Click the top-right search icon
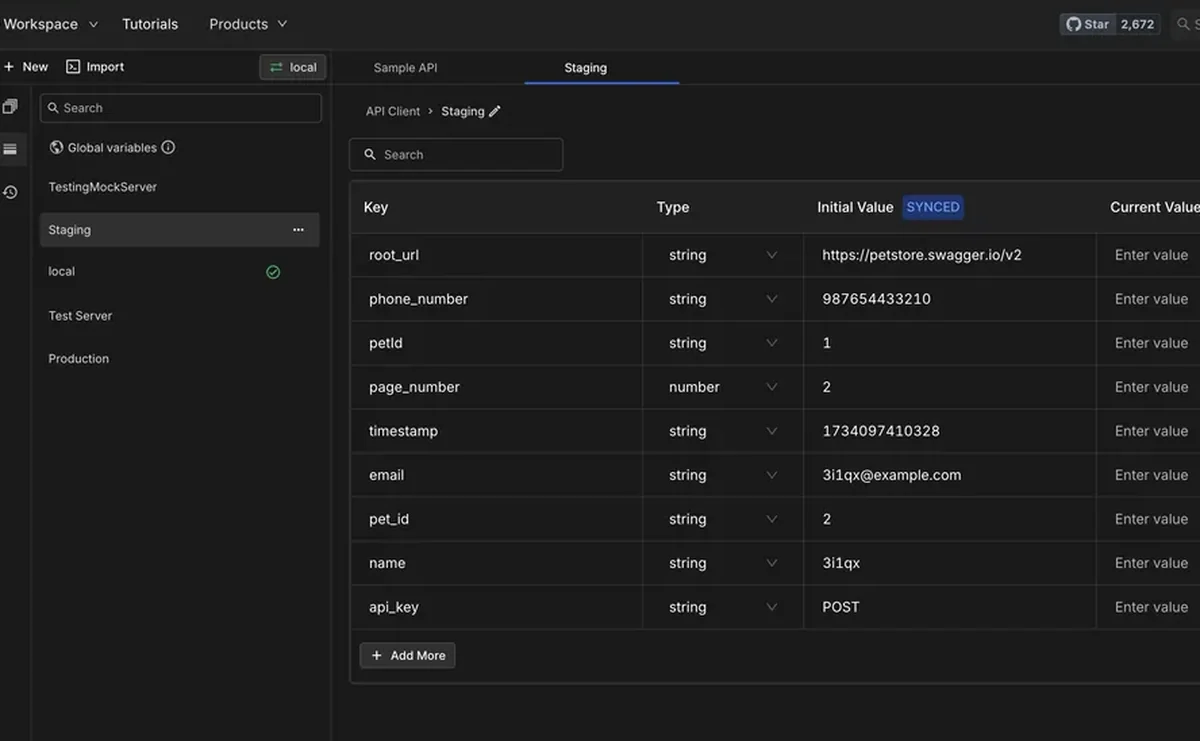This screenshot has width=1200, height=741. [1184, 24]
